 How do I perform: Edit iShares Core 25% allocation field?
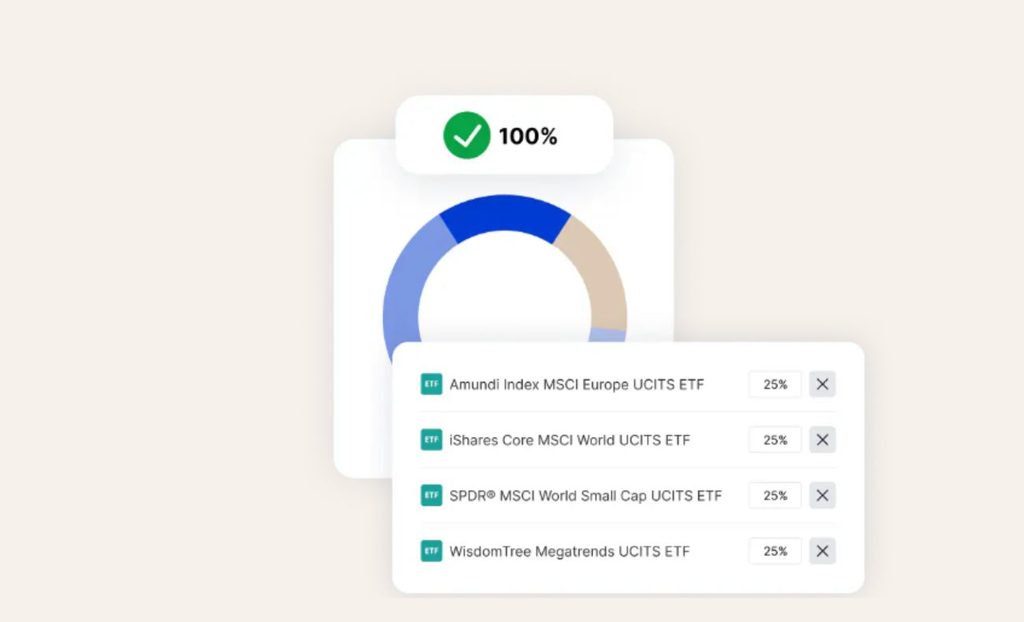point(775,440)
